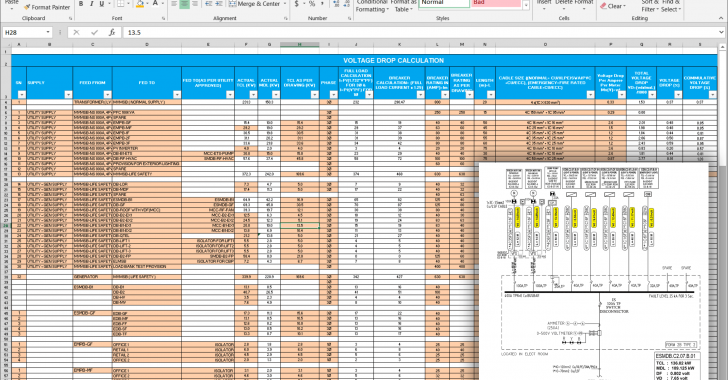Open the FEED FROM column filter dropdown
The height and width of the screenshot is (380, 728).
(x=107, y=94)
